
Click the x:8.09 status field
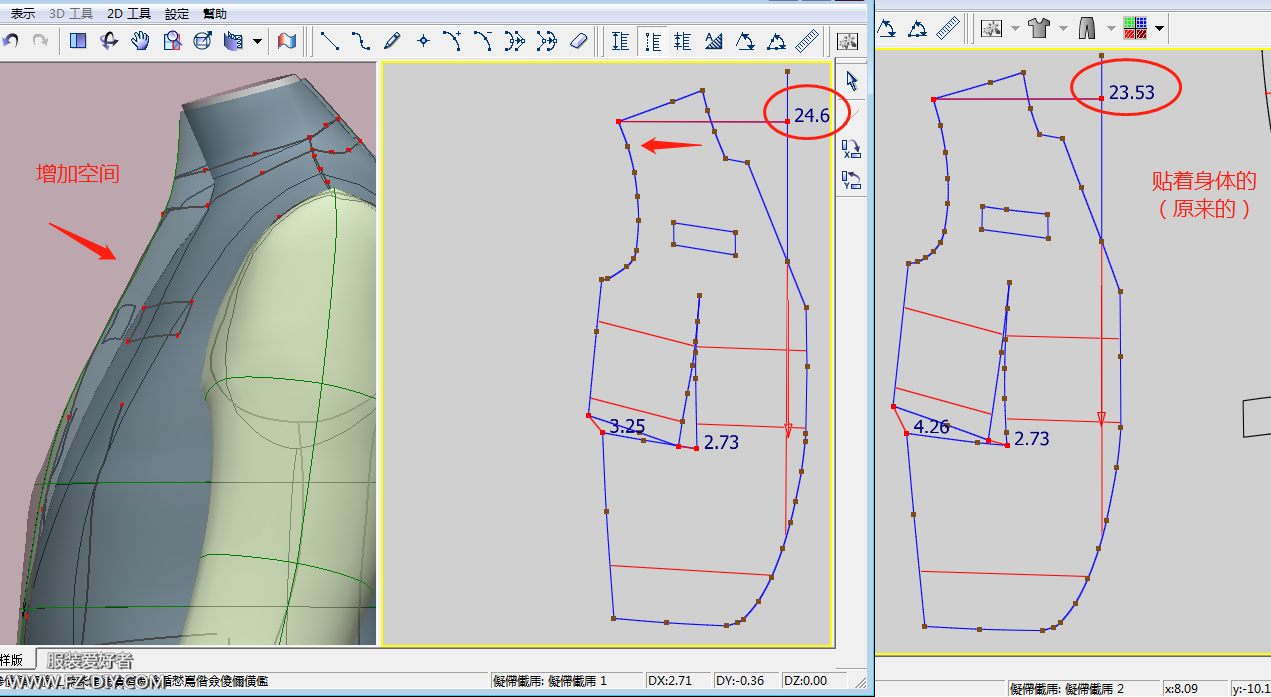click(x=1194, y=688)
